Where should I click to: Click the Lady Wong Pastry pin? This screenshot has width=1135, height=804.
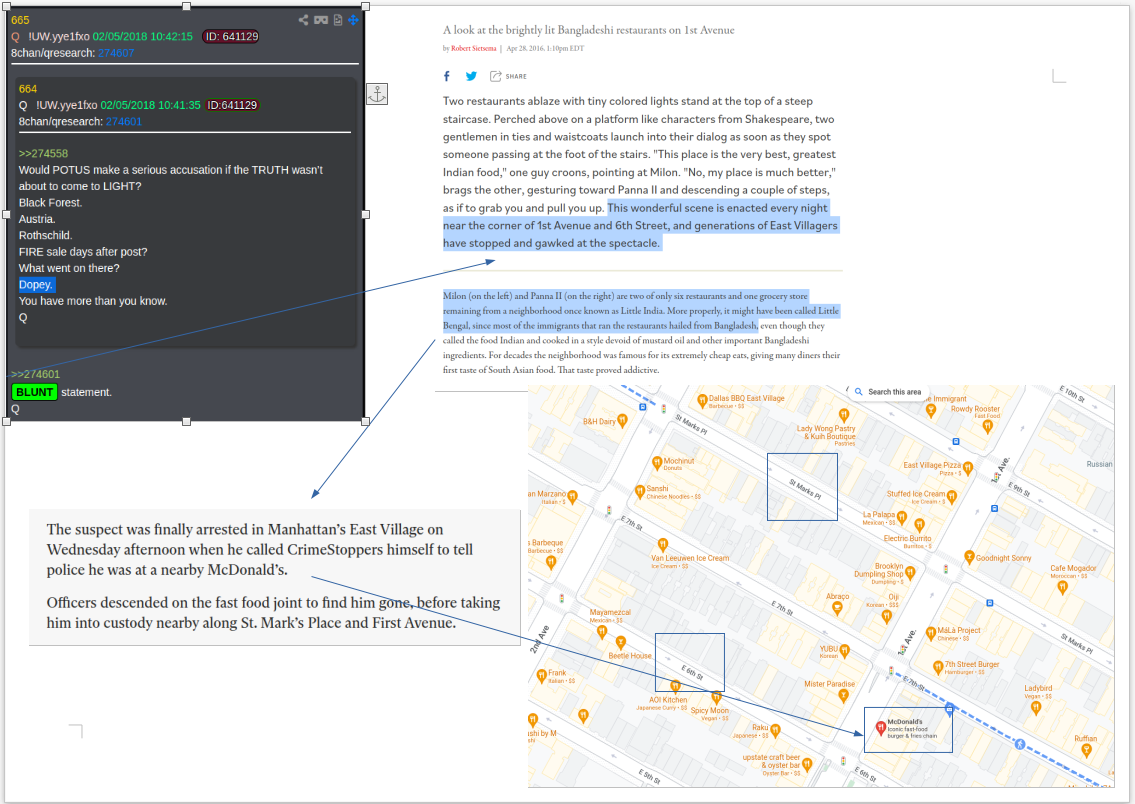[843, 415]
